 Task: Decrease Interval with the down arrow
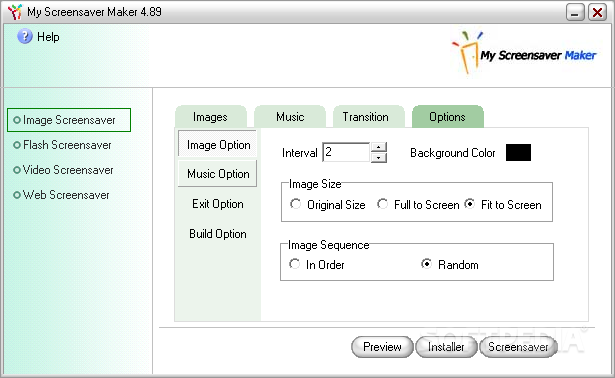coord(378,157)
